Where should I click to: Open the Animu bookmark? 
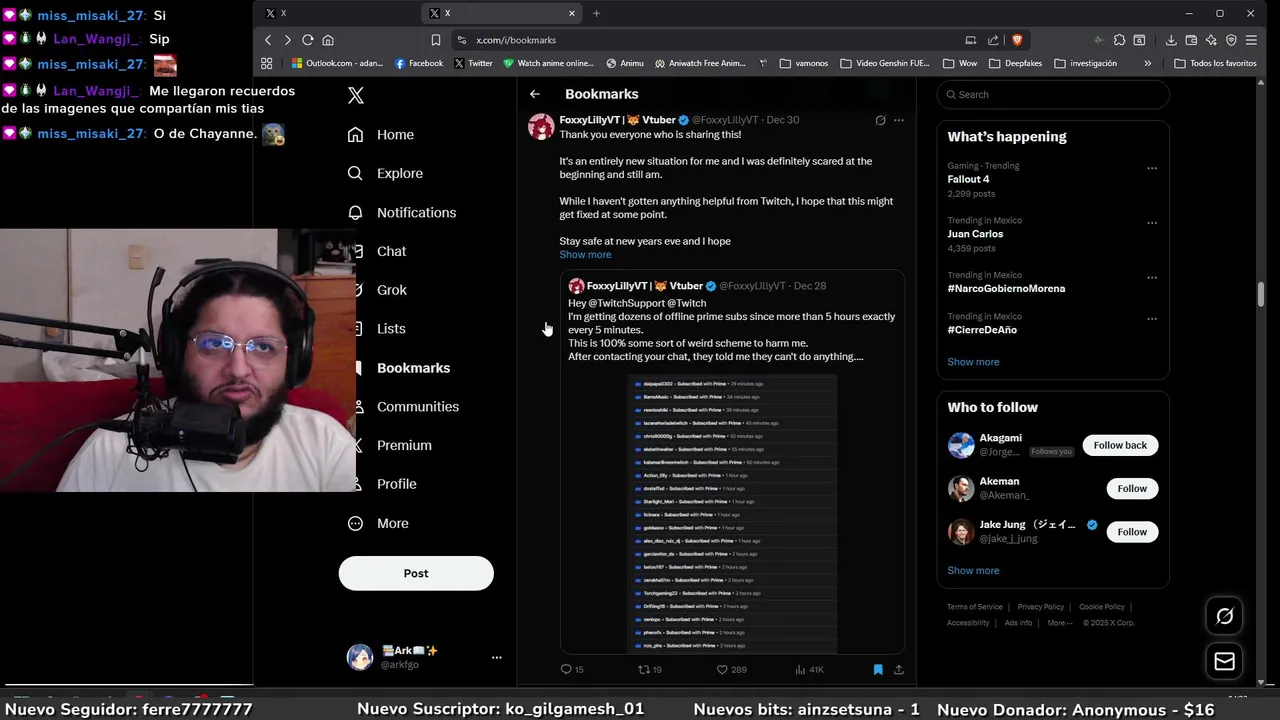[625, 63]
